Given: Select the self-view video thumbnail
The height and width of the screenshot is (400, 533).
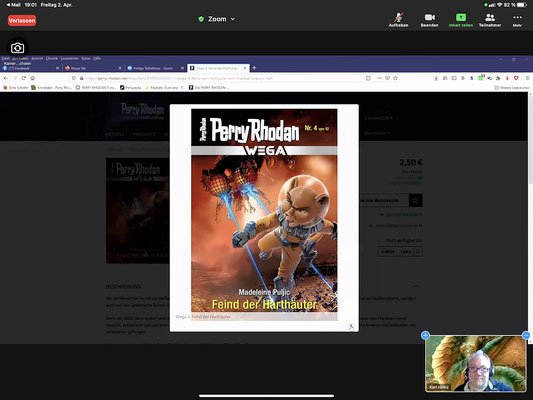Looking at the screenshot, I should pos(476,364).
